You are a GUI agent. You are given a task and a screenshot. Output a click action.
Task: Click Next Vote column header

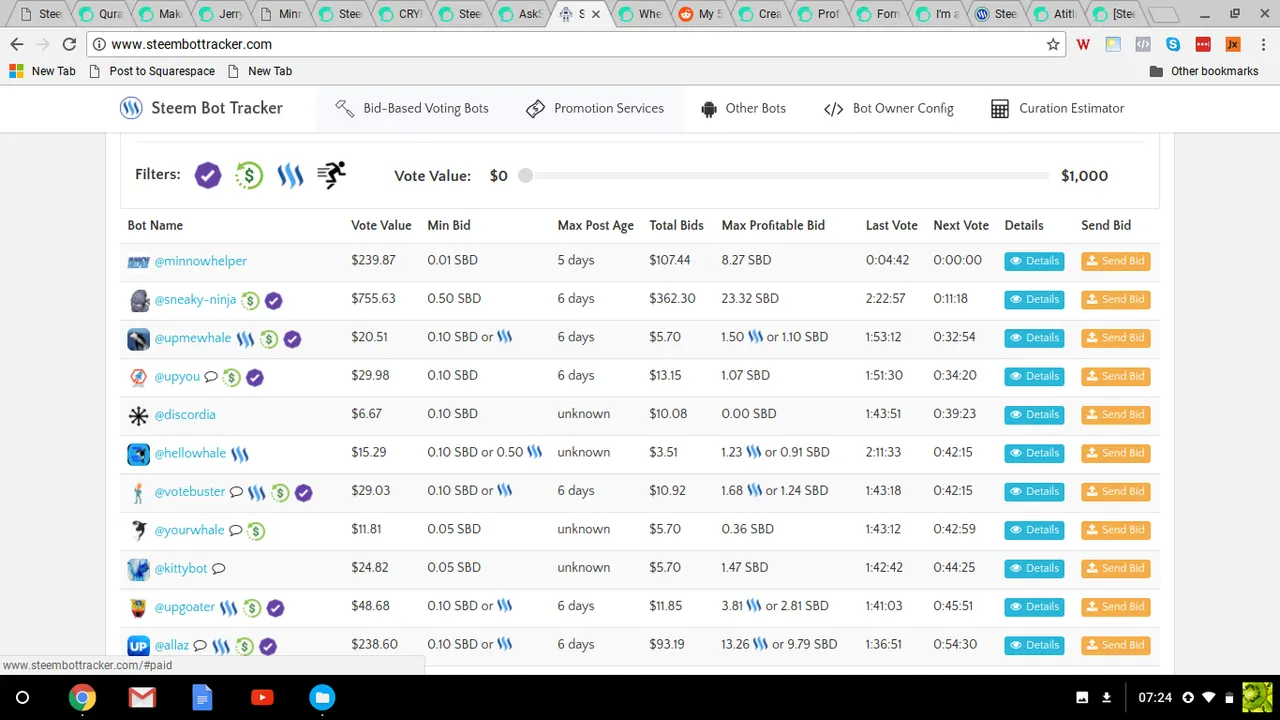point(961,225)
